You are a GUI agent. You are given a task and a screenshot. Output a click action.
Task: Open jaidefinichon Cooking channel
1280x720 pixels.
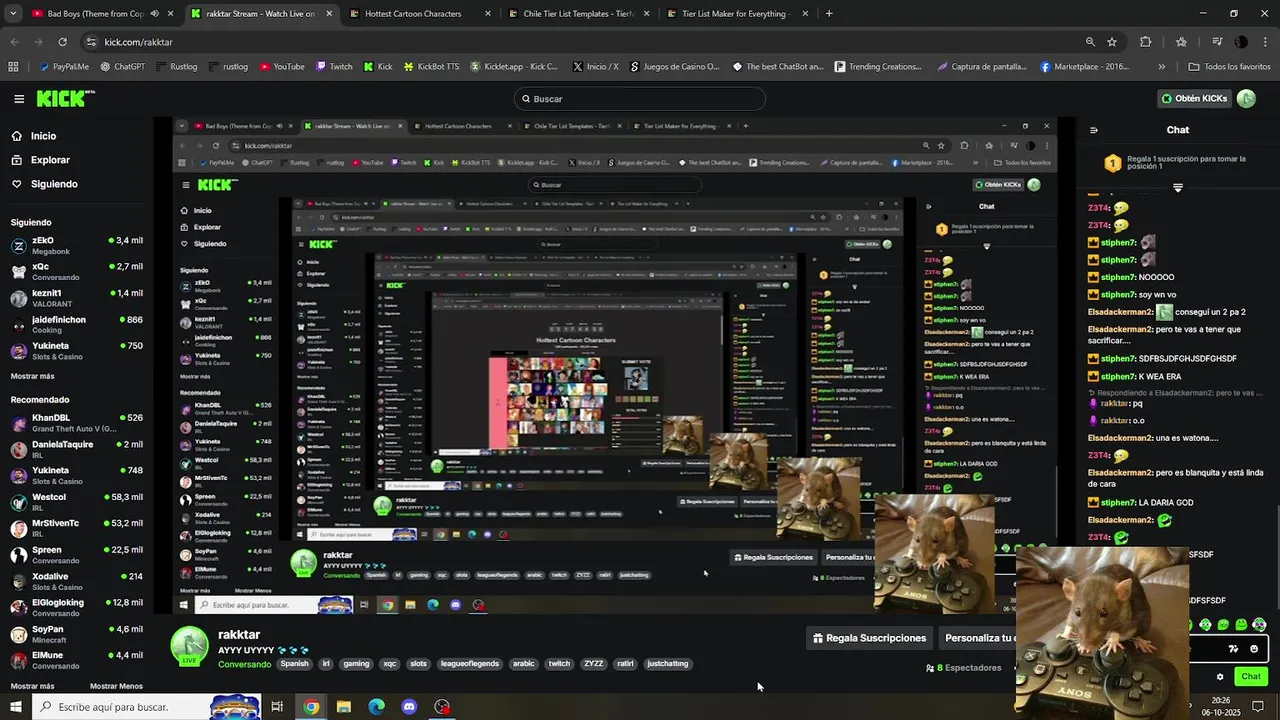(77, 324)
